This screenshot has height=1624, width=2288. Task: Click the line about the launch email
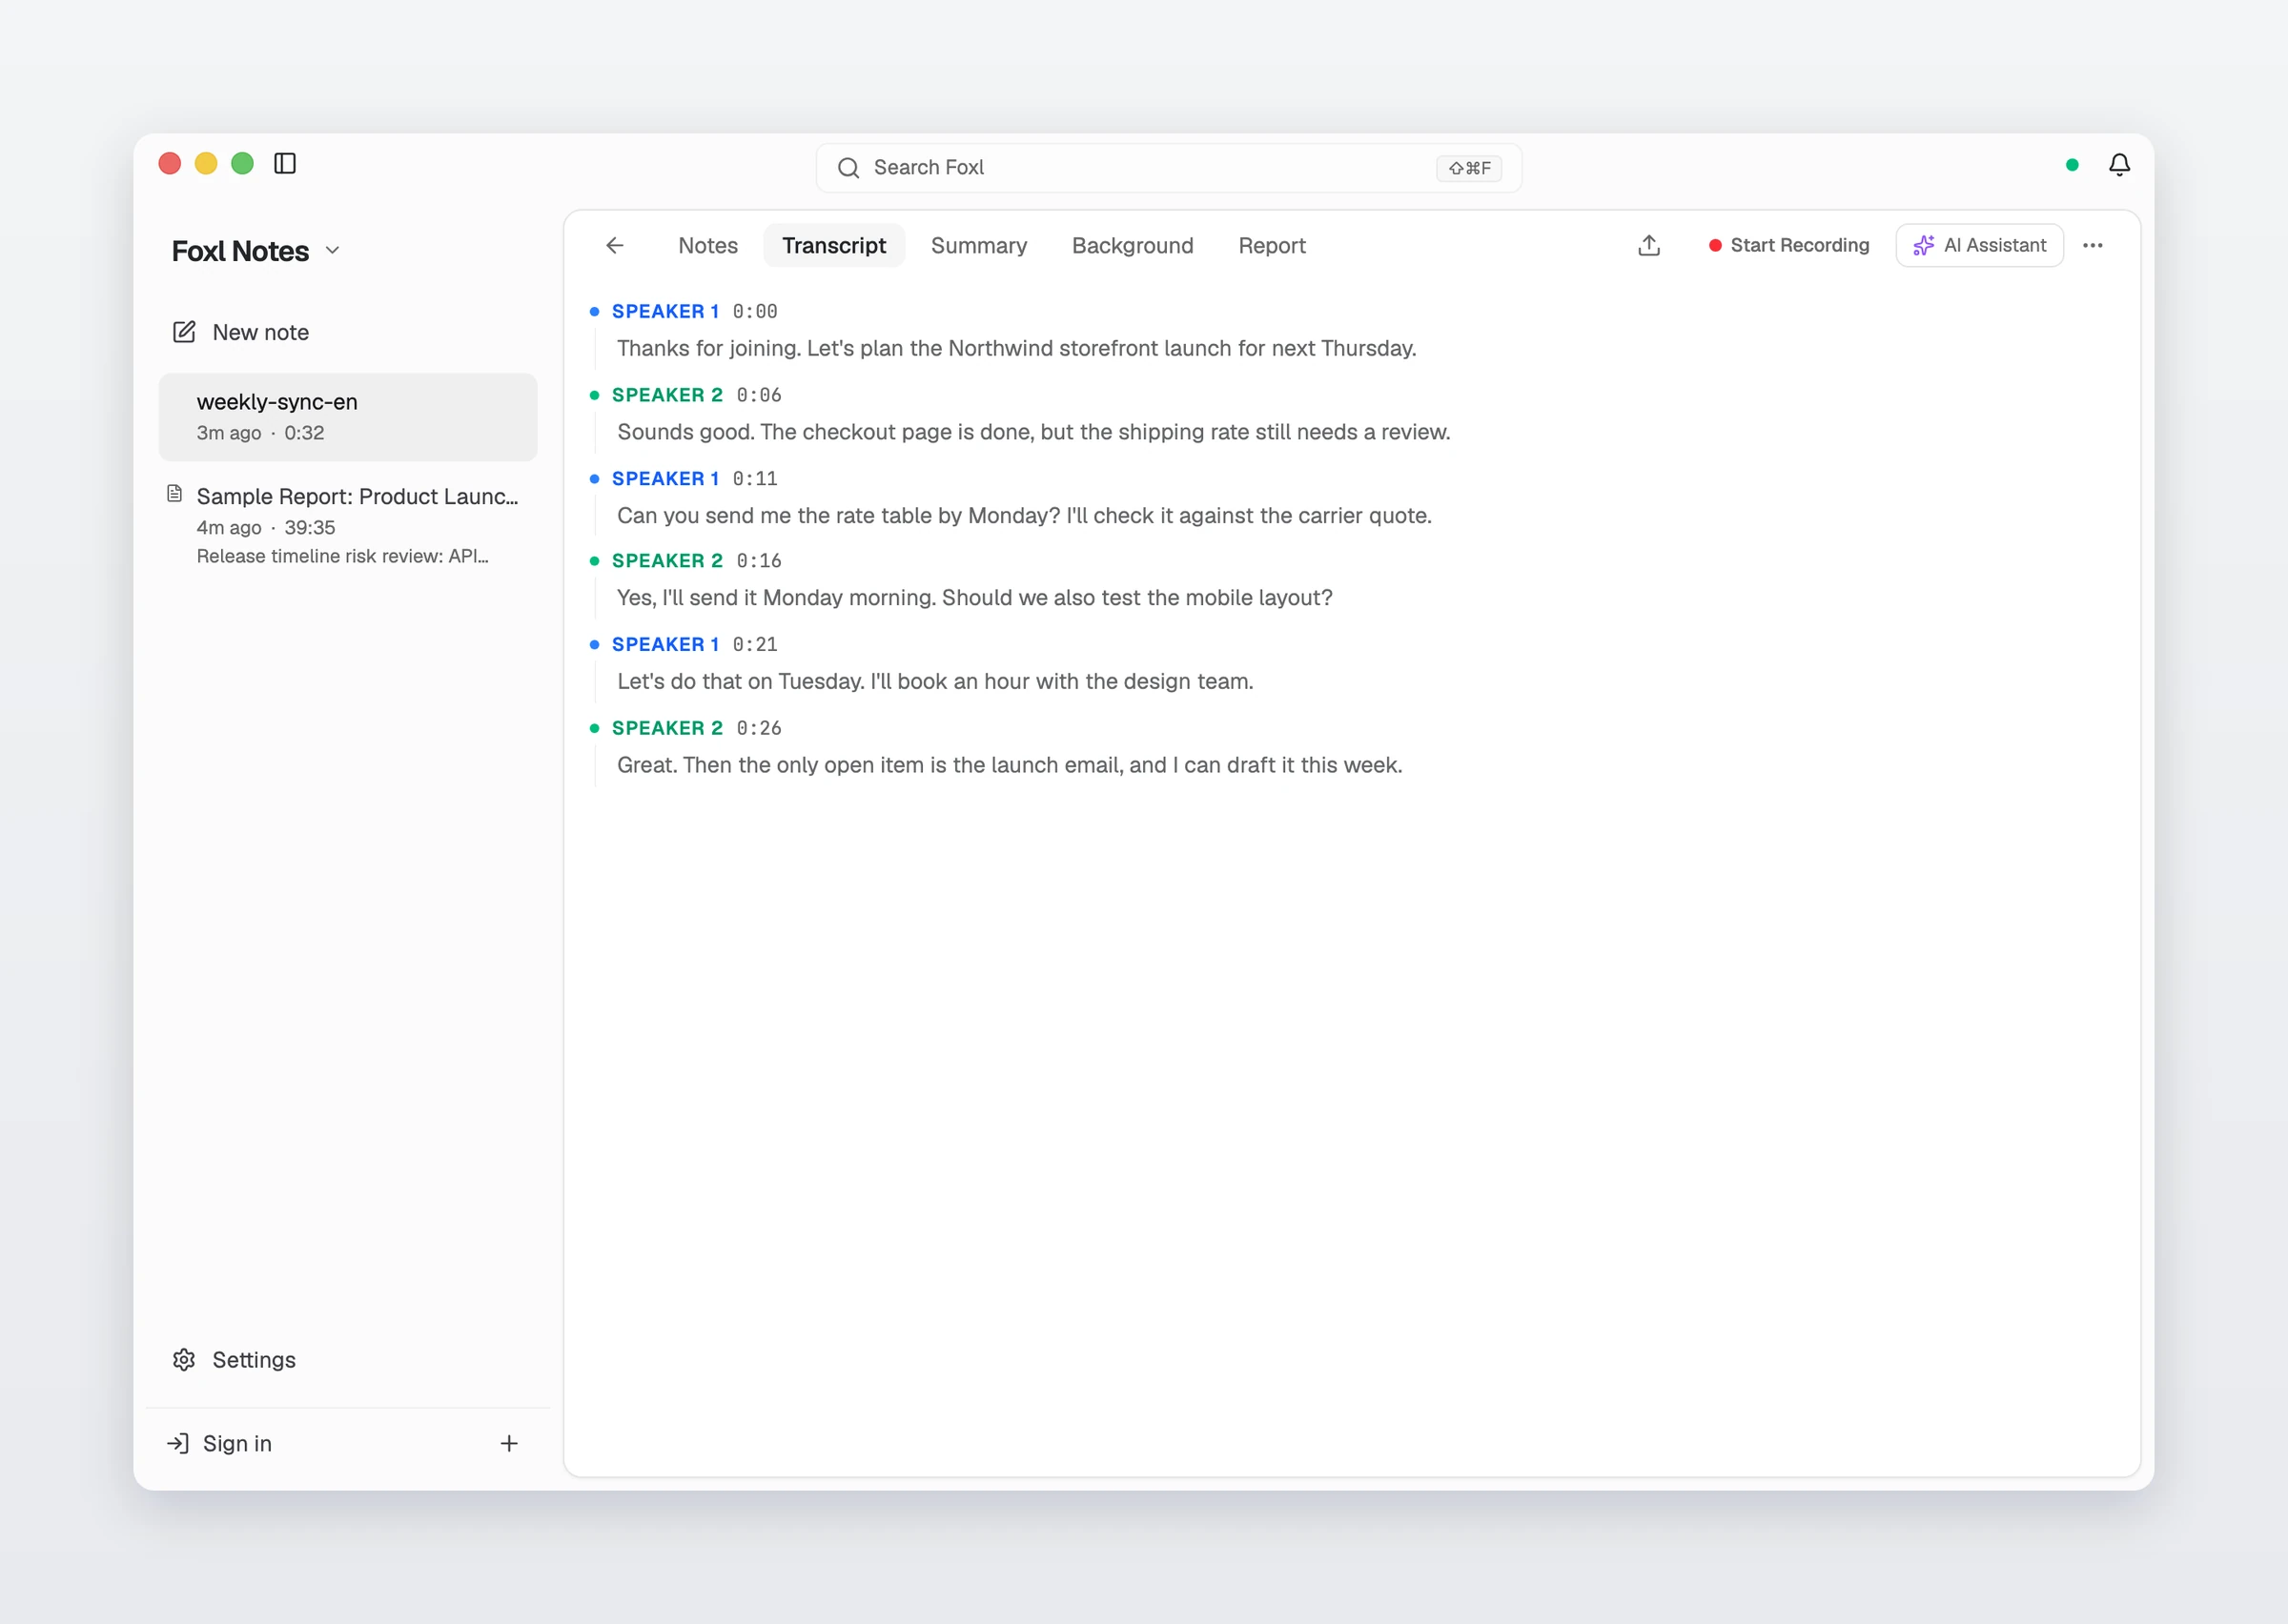[x=1009, y=766]
